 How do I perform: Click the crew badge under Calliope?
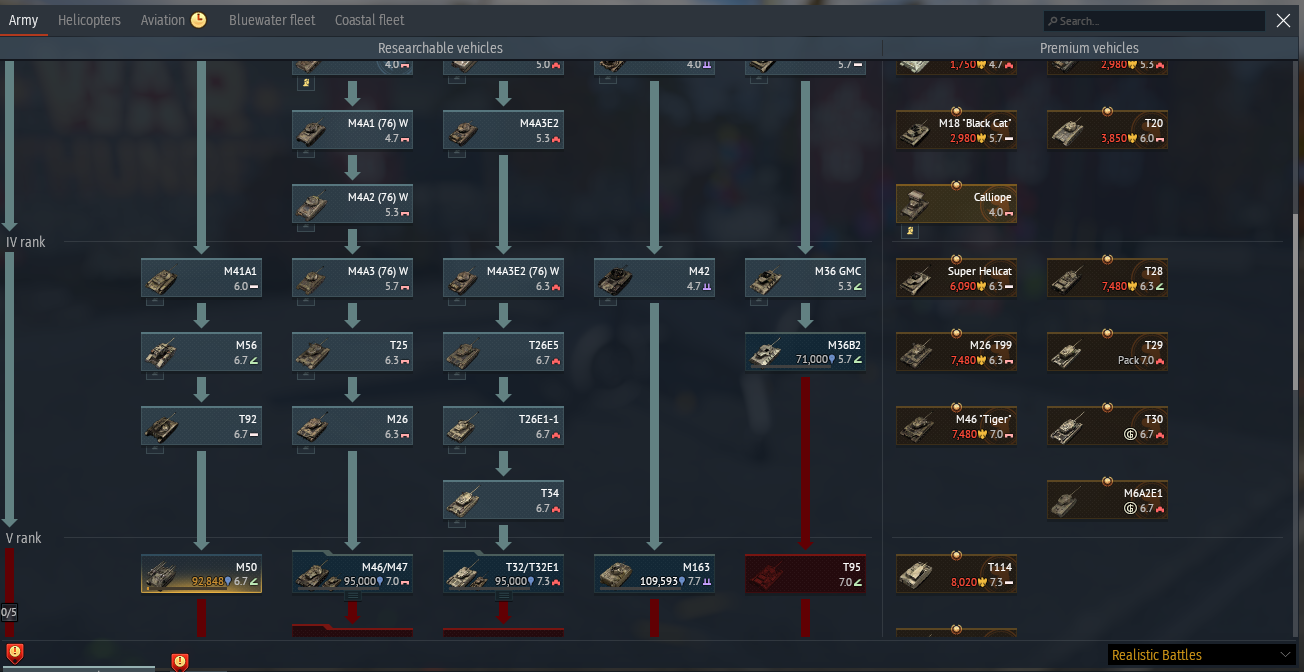tap(911, 231)
